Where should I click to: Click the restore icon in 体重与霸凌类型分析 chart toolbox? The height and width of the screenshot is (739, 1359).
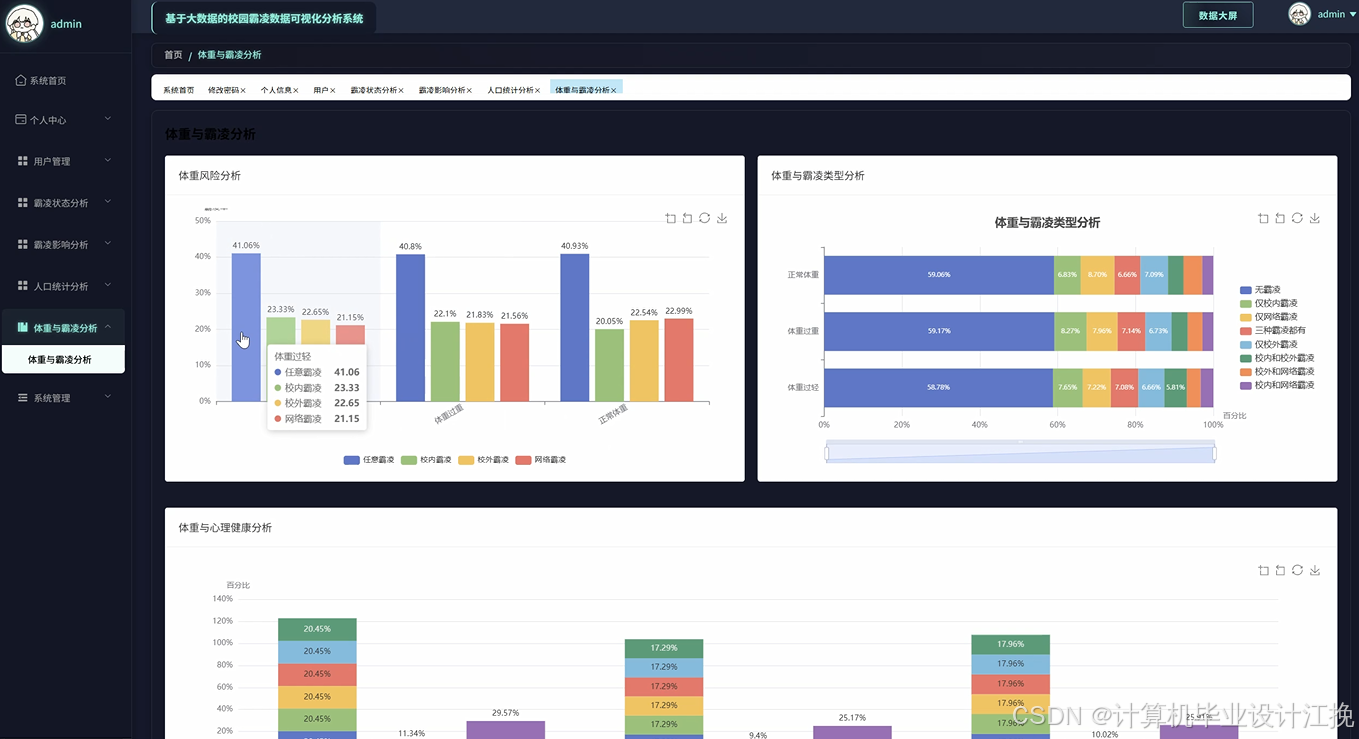(1297, 218)
